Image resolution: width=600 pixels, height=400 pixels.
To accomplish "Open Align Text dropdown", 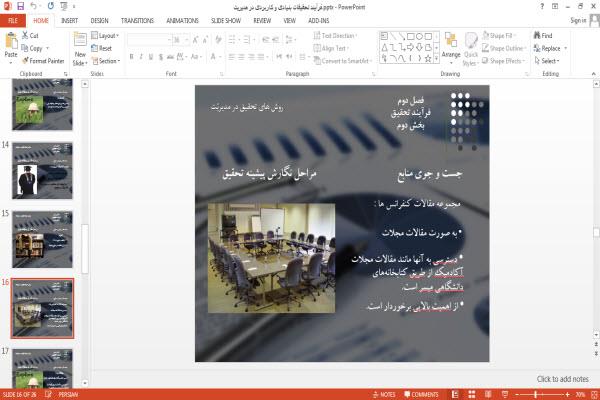I will click(x=330, y=48).
